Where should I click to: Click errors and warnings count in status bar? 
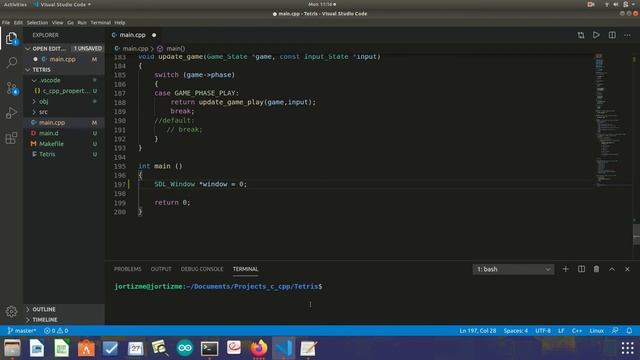pos(56,331)
